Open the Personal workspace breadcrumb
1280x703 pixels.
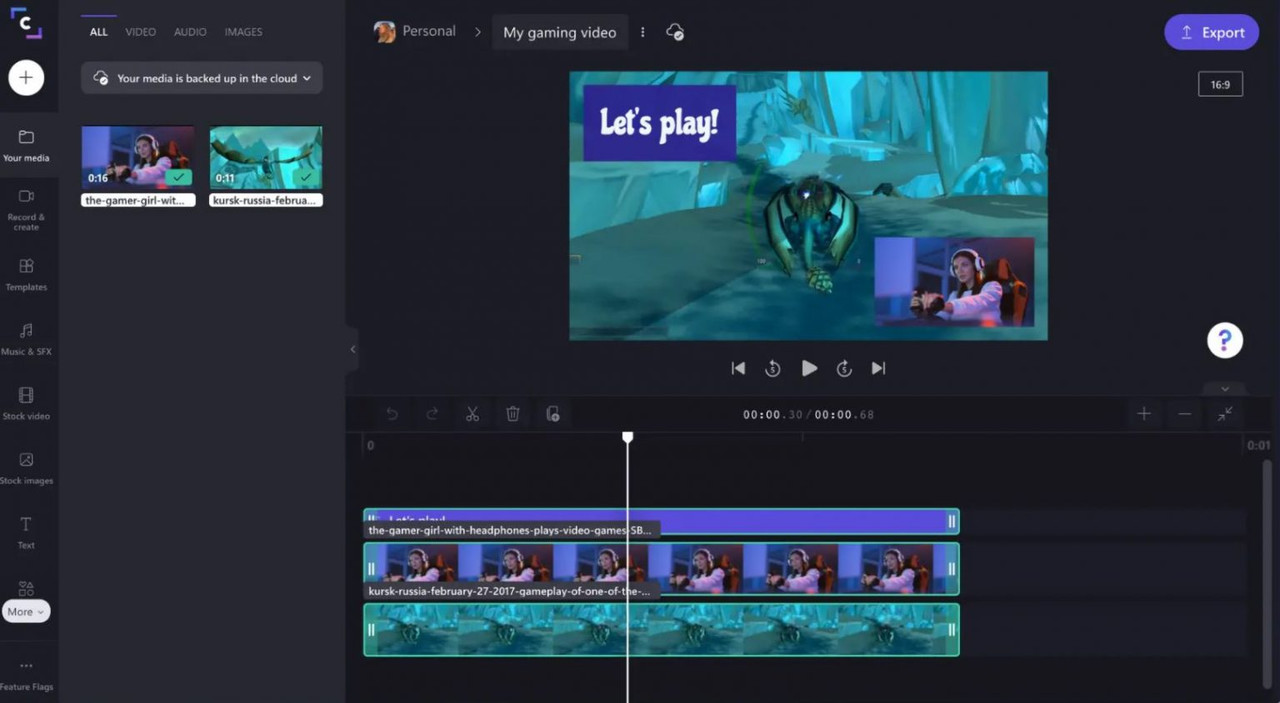[415, 32]
